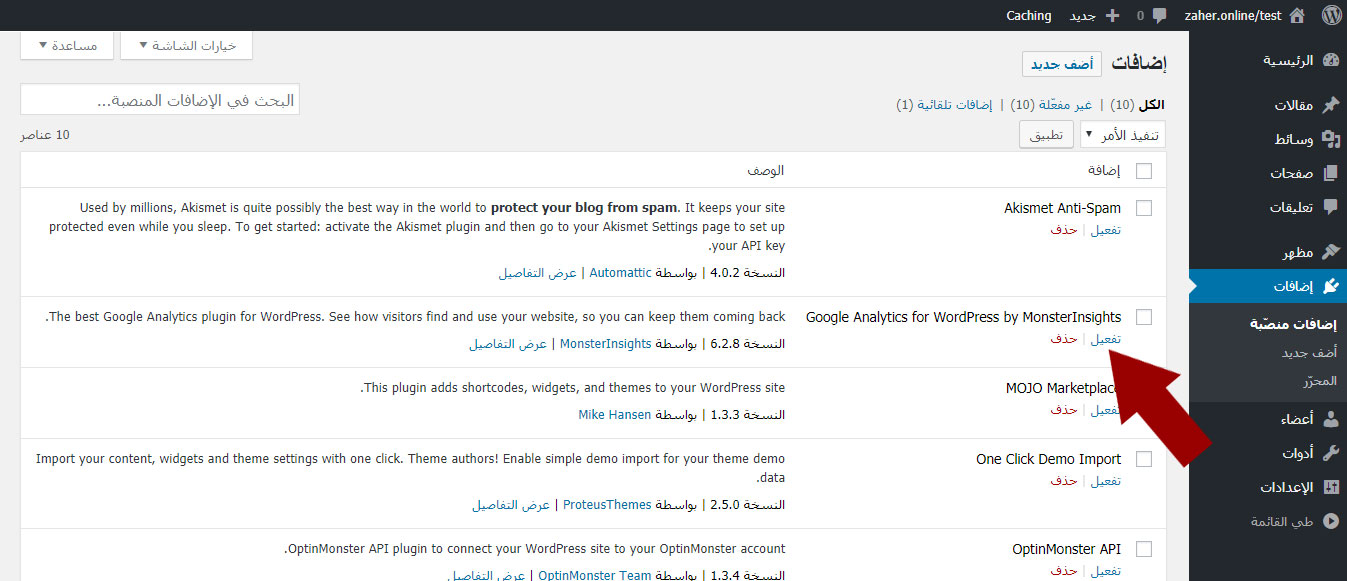The height and width of the screenshot is (581, 1347).
Task: Select the إضافات plugins sidebar item
Action: click(1268, 286)
